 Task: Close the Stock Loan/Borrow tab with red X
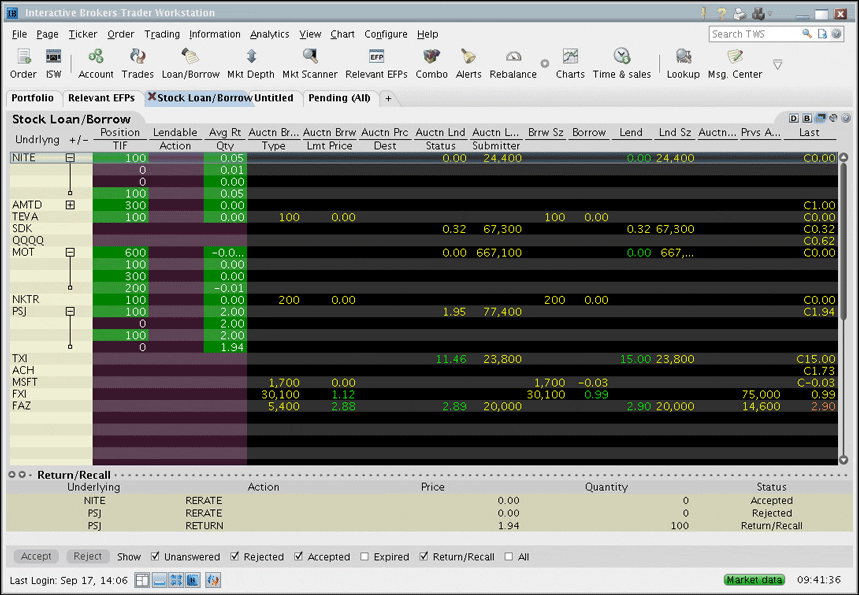pos(152,97)
